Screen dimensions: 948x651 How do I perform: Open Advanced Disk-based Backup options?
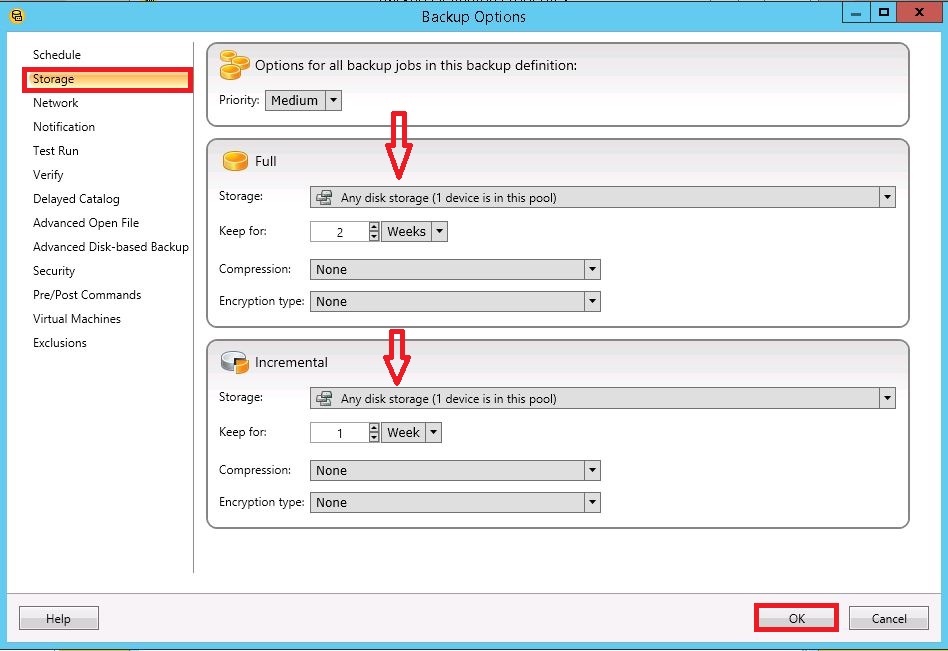[111, 247]
